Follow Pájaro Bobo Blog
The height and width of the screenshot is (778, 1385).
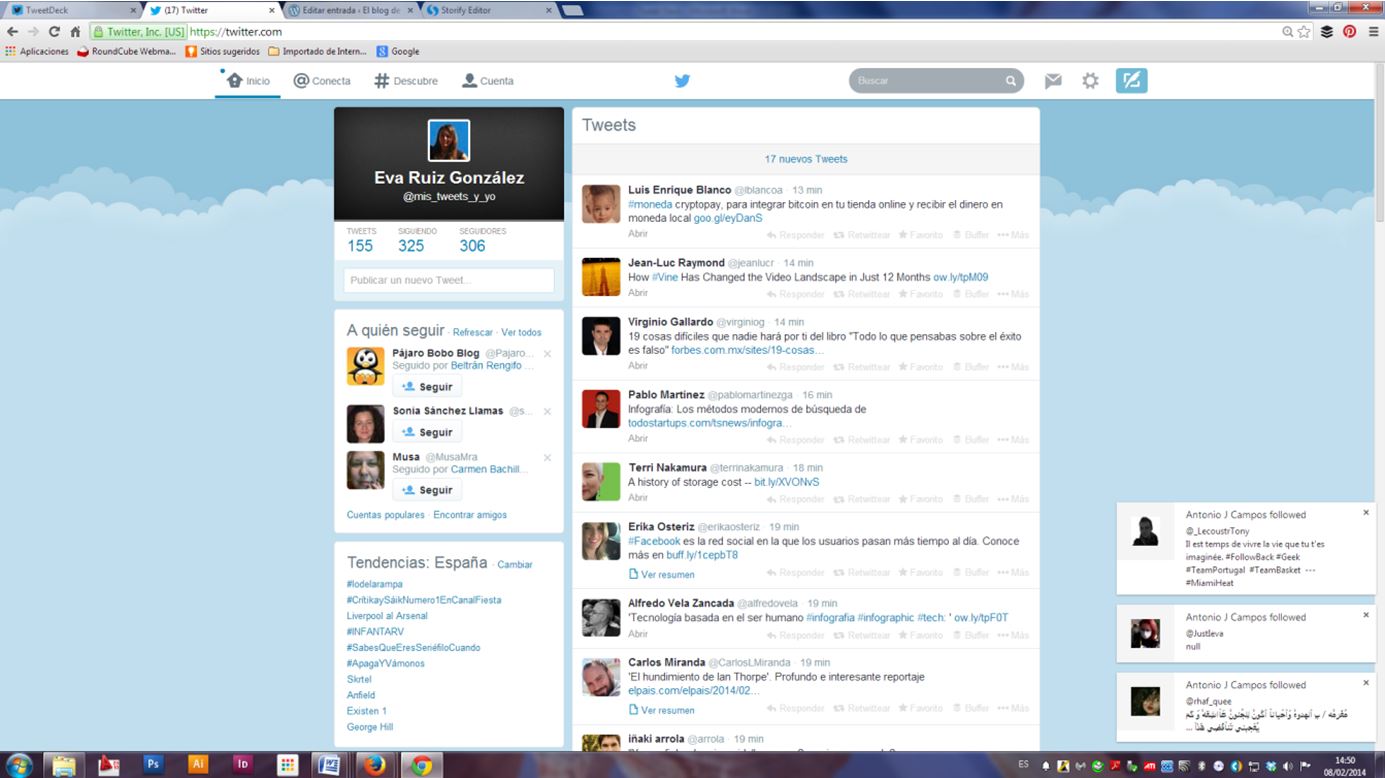click(427, 387)
